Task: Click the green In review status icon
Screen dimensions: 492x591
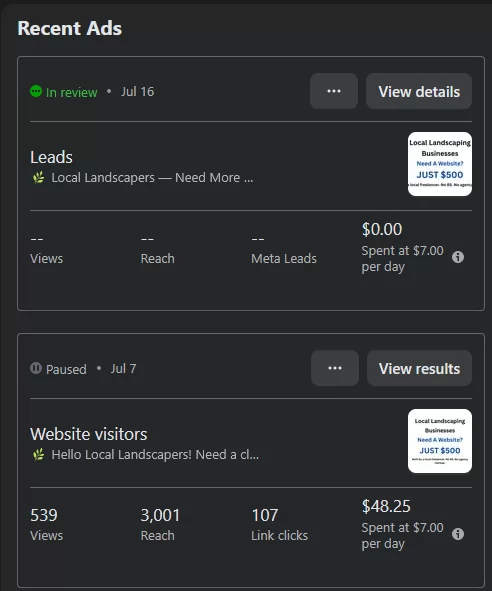Action: coord(36,91)
